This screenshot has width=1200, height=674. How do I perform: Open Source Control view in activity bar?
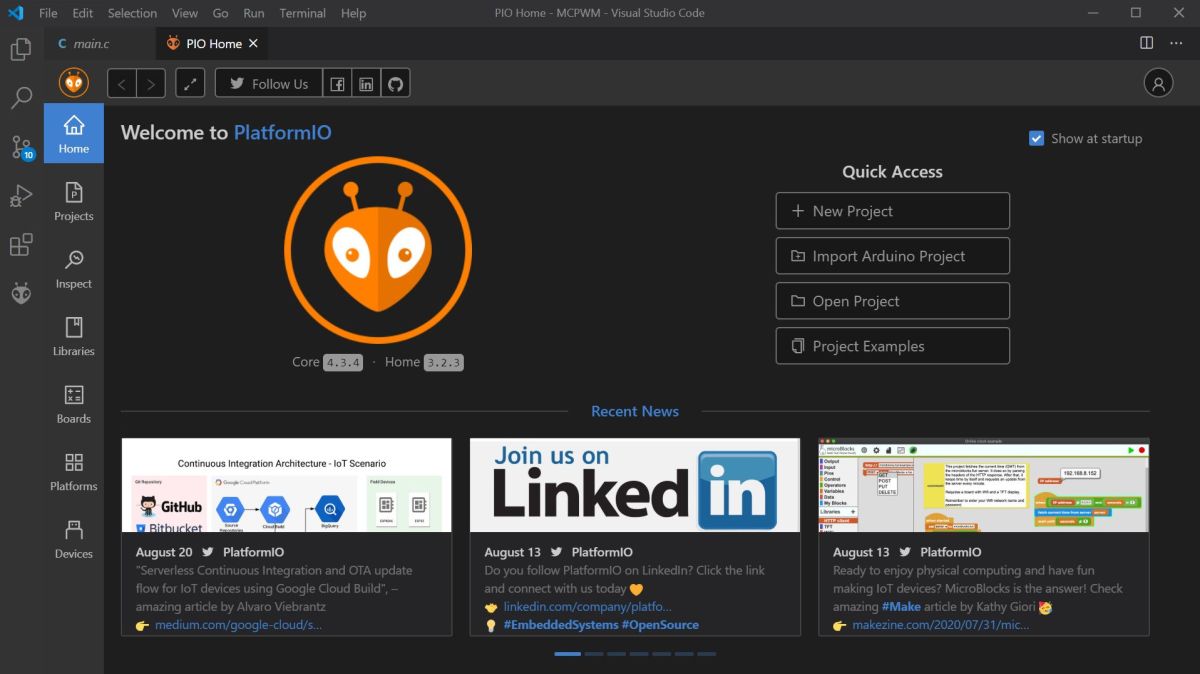tap(21, 147)
